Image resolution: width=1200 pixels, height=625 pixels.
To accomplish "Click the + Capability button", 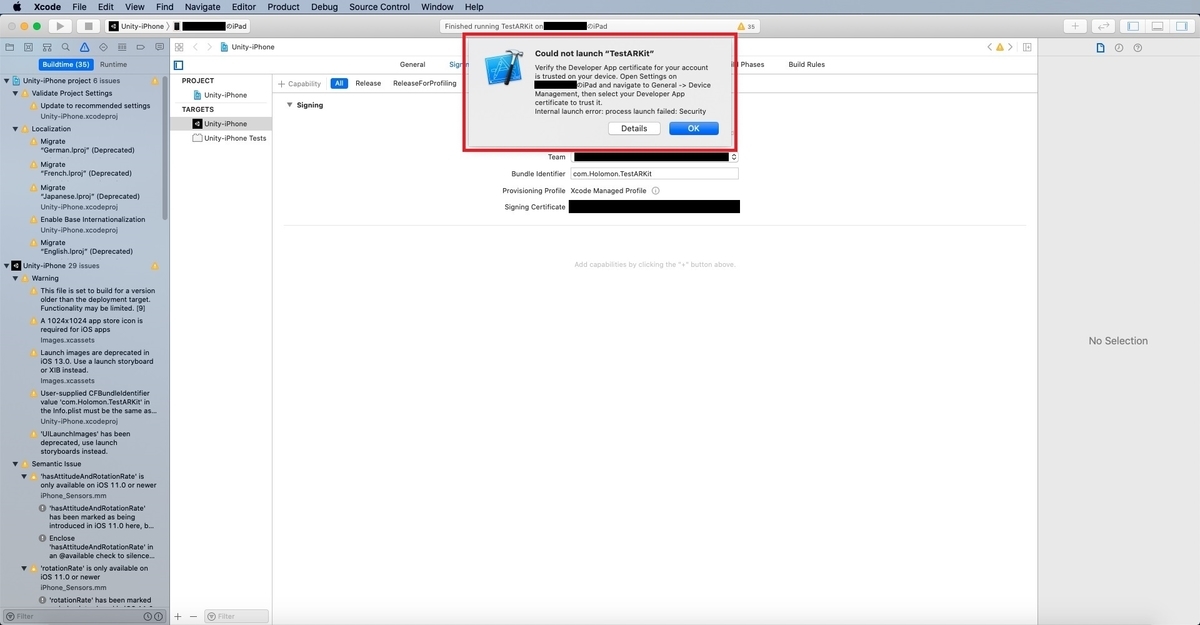I will pos(299,84).
